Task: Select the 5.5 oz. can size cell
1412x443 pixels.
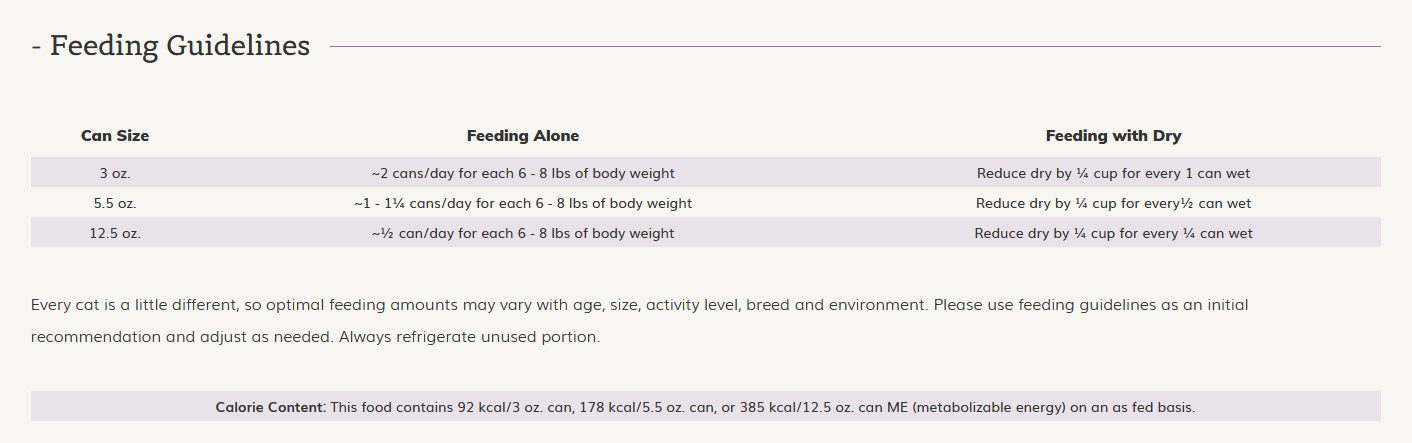Action: click(x=115, y=203)
